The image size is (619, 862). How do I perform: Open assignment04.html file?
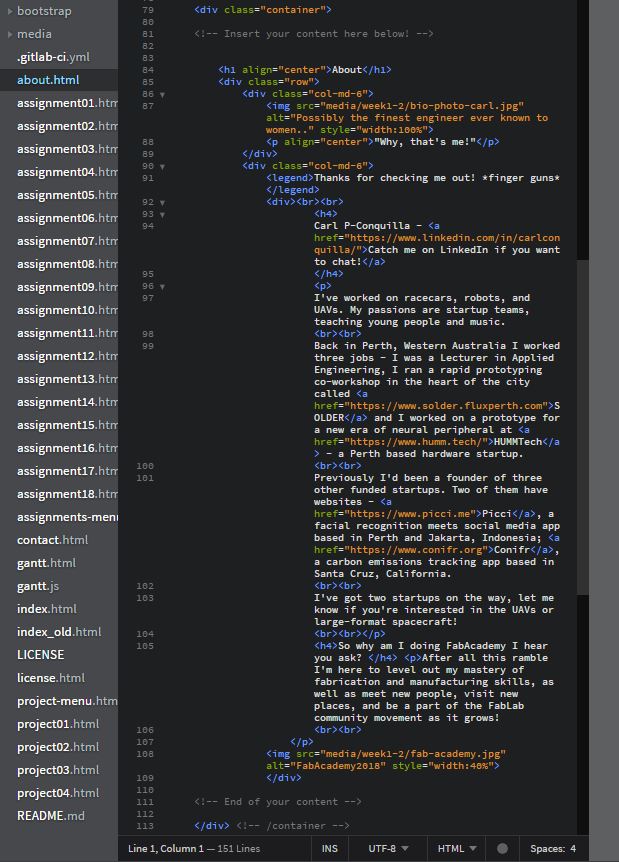[67, 173]
